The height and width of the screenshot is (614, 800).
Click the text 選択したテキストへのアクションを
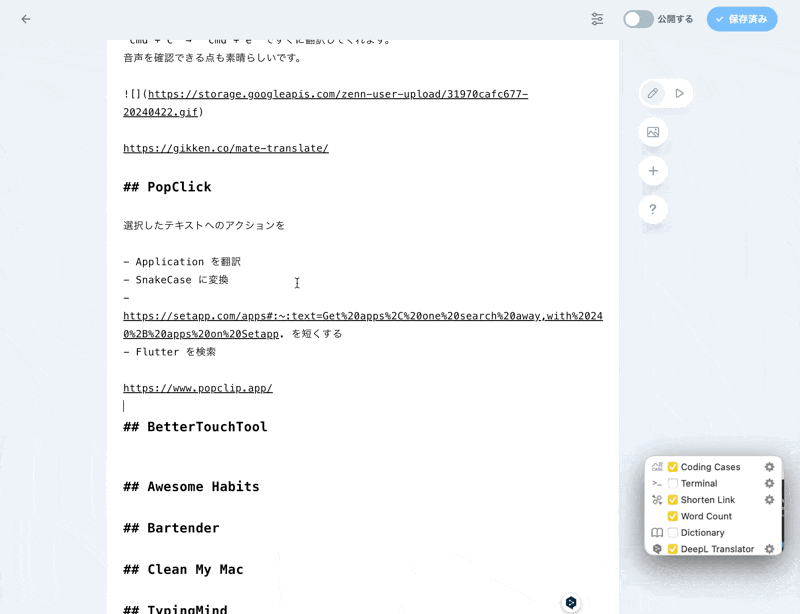coord(204,226)
